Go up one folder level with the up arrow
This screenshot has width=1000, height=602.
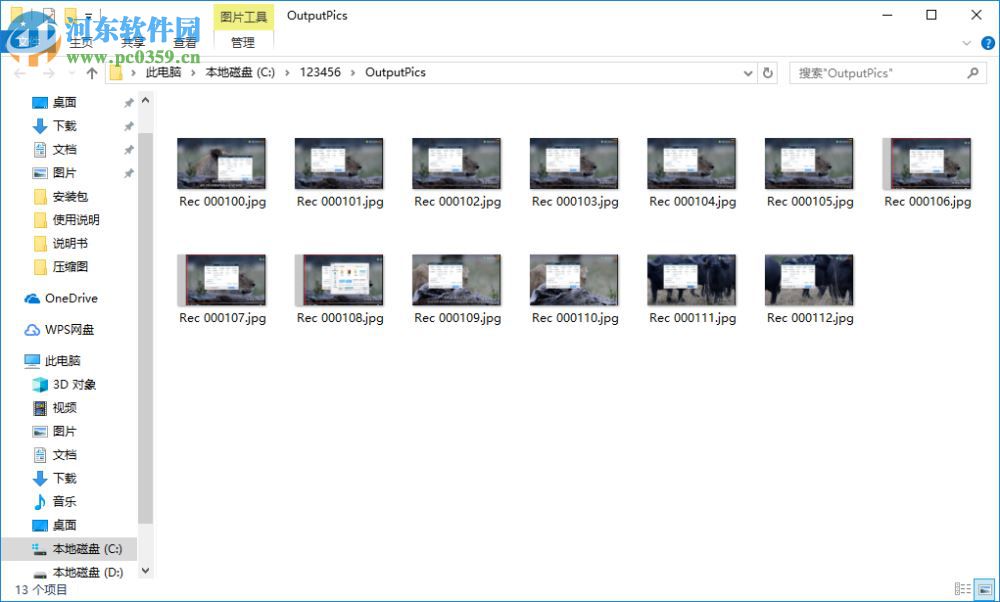click(90, 72)
